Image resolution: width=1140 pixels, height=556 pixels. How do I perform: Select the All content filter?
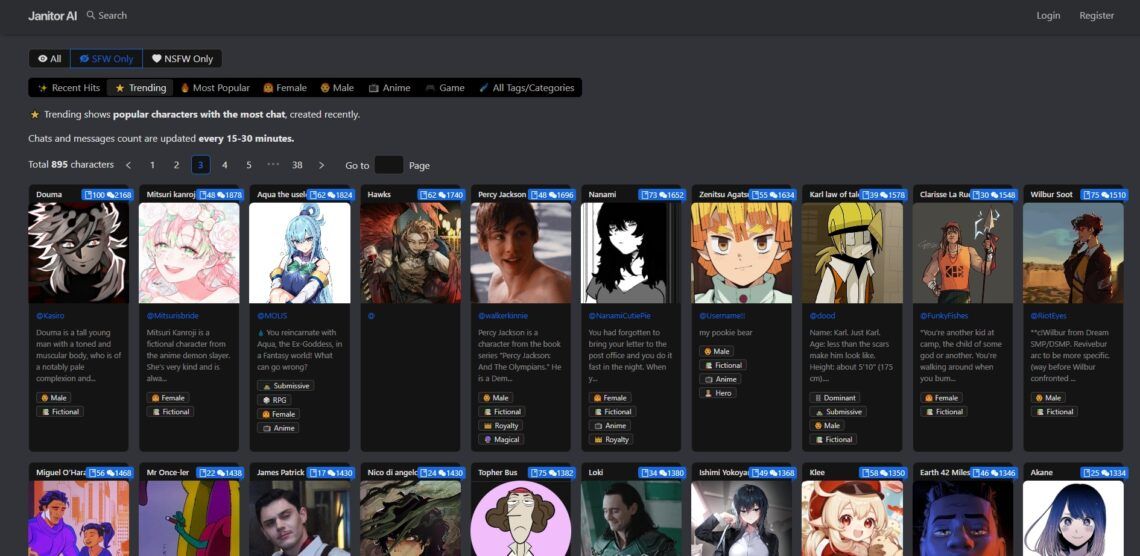pyautogui.click(x=49, y=59)
